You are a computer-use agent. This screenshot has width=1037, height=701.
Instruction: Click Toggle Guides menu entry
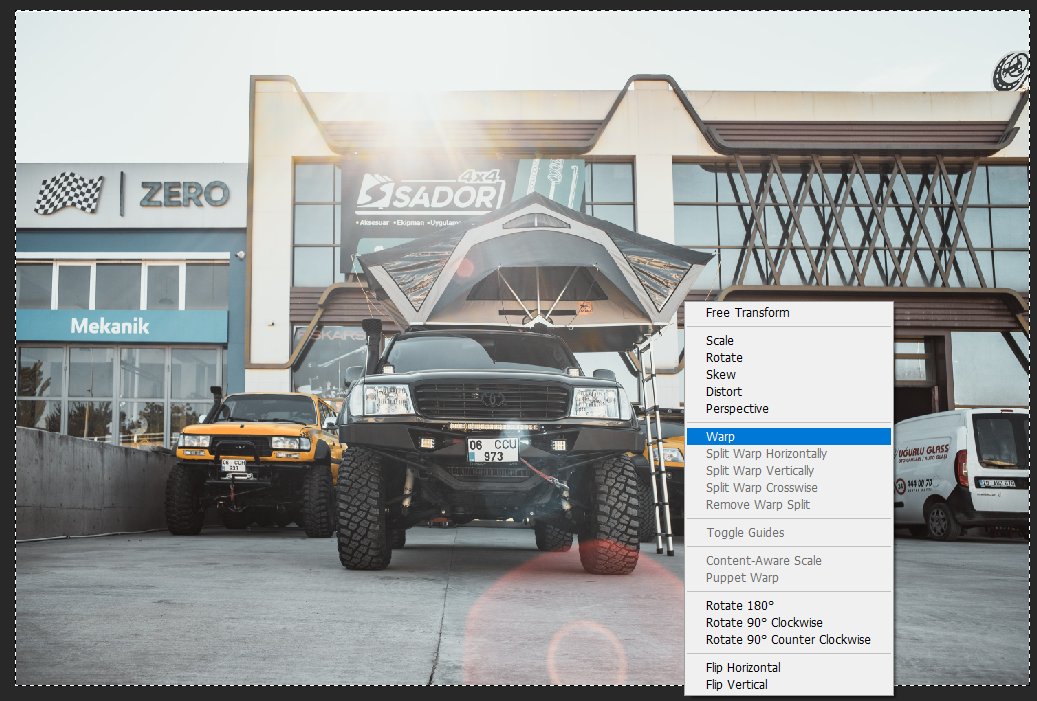pyautogui.click(x=789, y=533)
